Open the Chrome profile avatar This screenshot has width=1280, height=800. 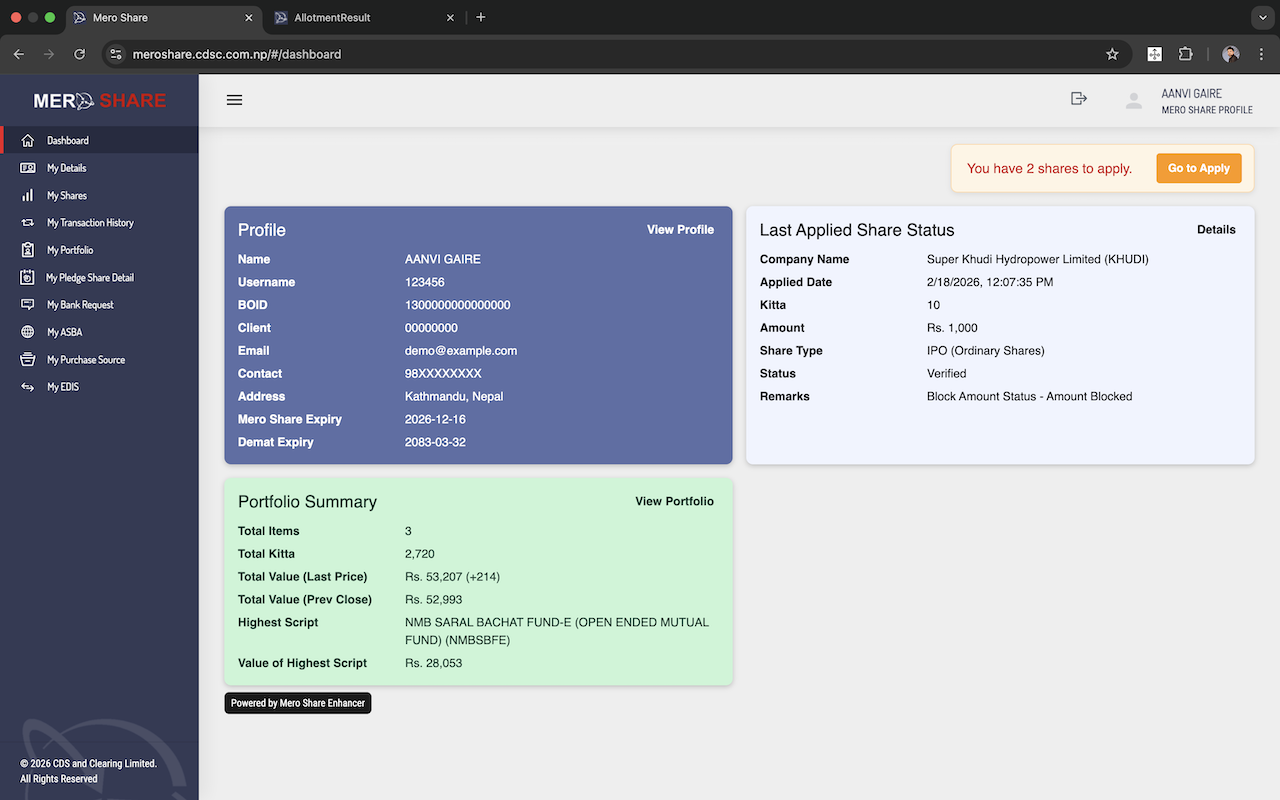point(1231,54)
